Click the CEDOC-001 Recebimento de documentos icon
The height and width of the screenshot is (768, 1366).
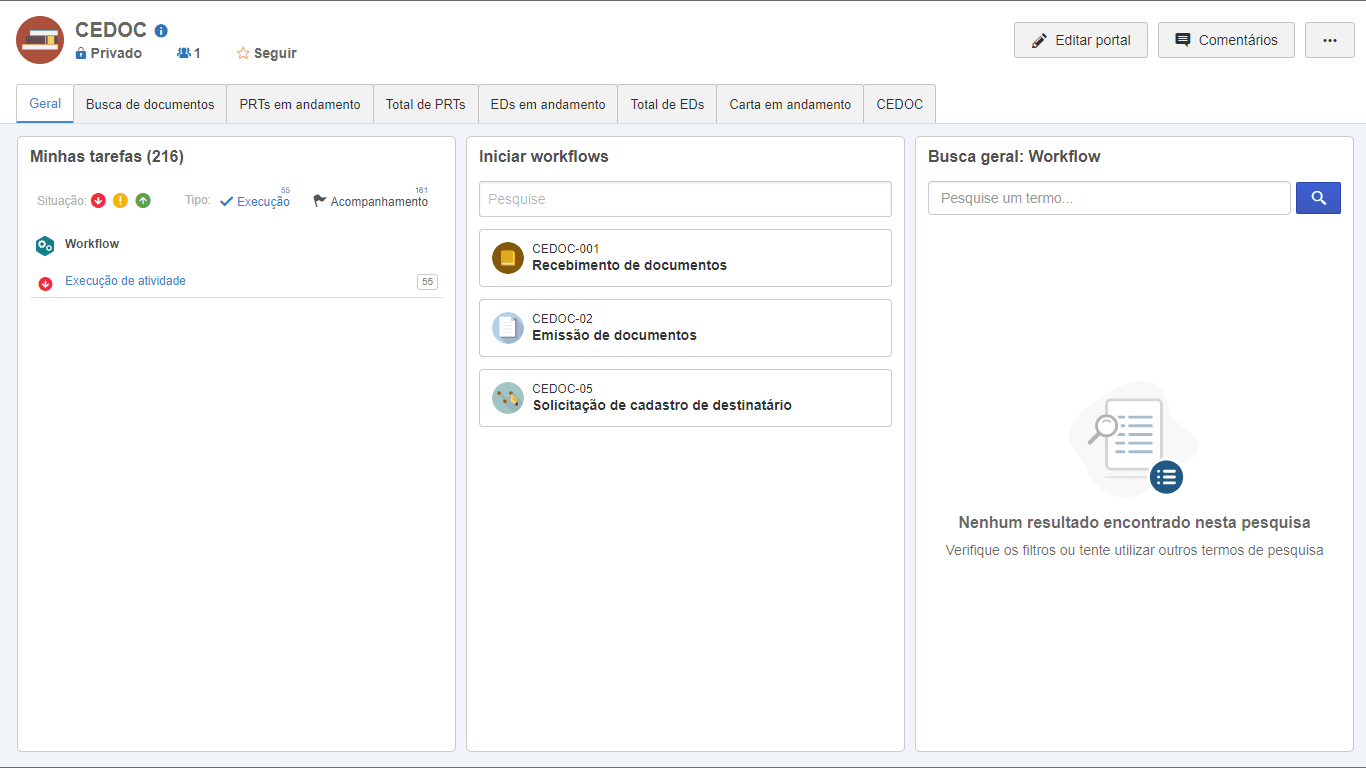508,258
